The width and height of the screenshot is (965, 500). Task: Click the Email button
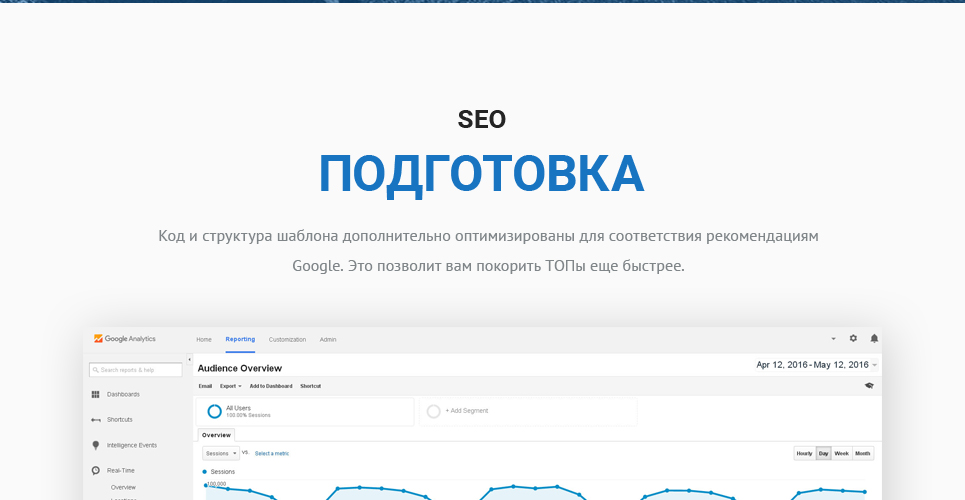(205, 386)
